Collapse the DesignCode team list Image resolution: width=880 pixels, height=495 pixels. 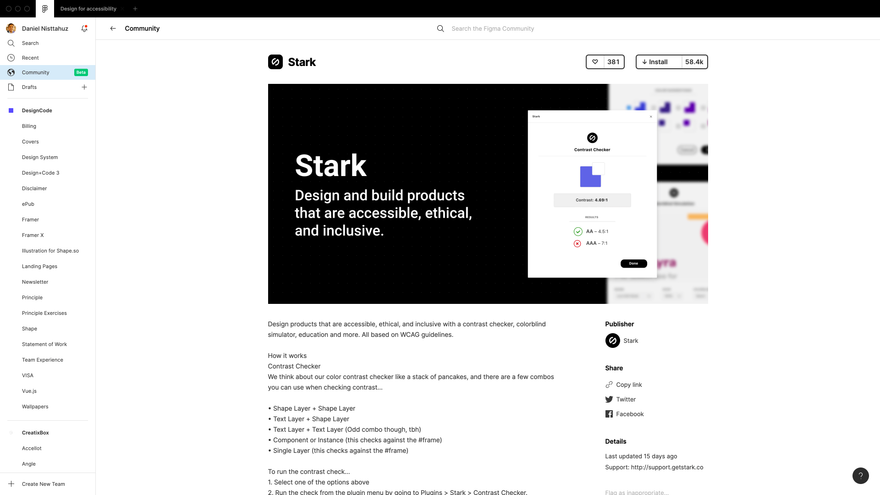pyautogui.click(x=37, y=111)
